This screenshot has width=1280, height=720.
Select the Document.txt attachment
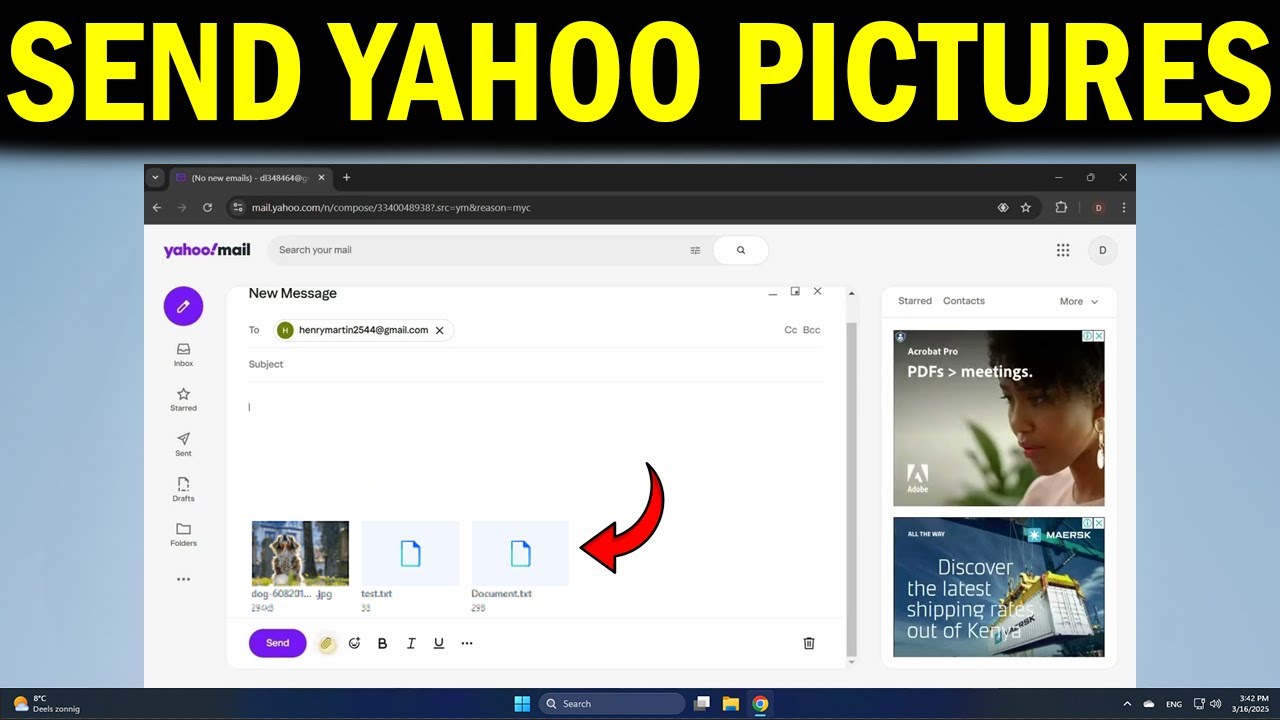tap(520, 553)
